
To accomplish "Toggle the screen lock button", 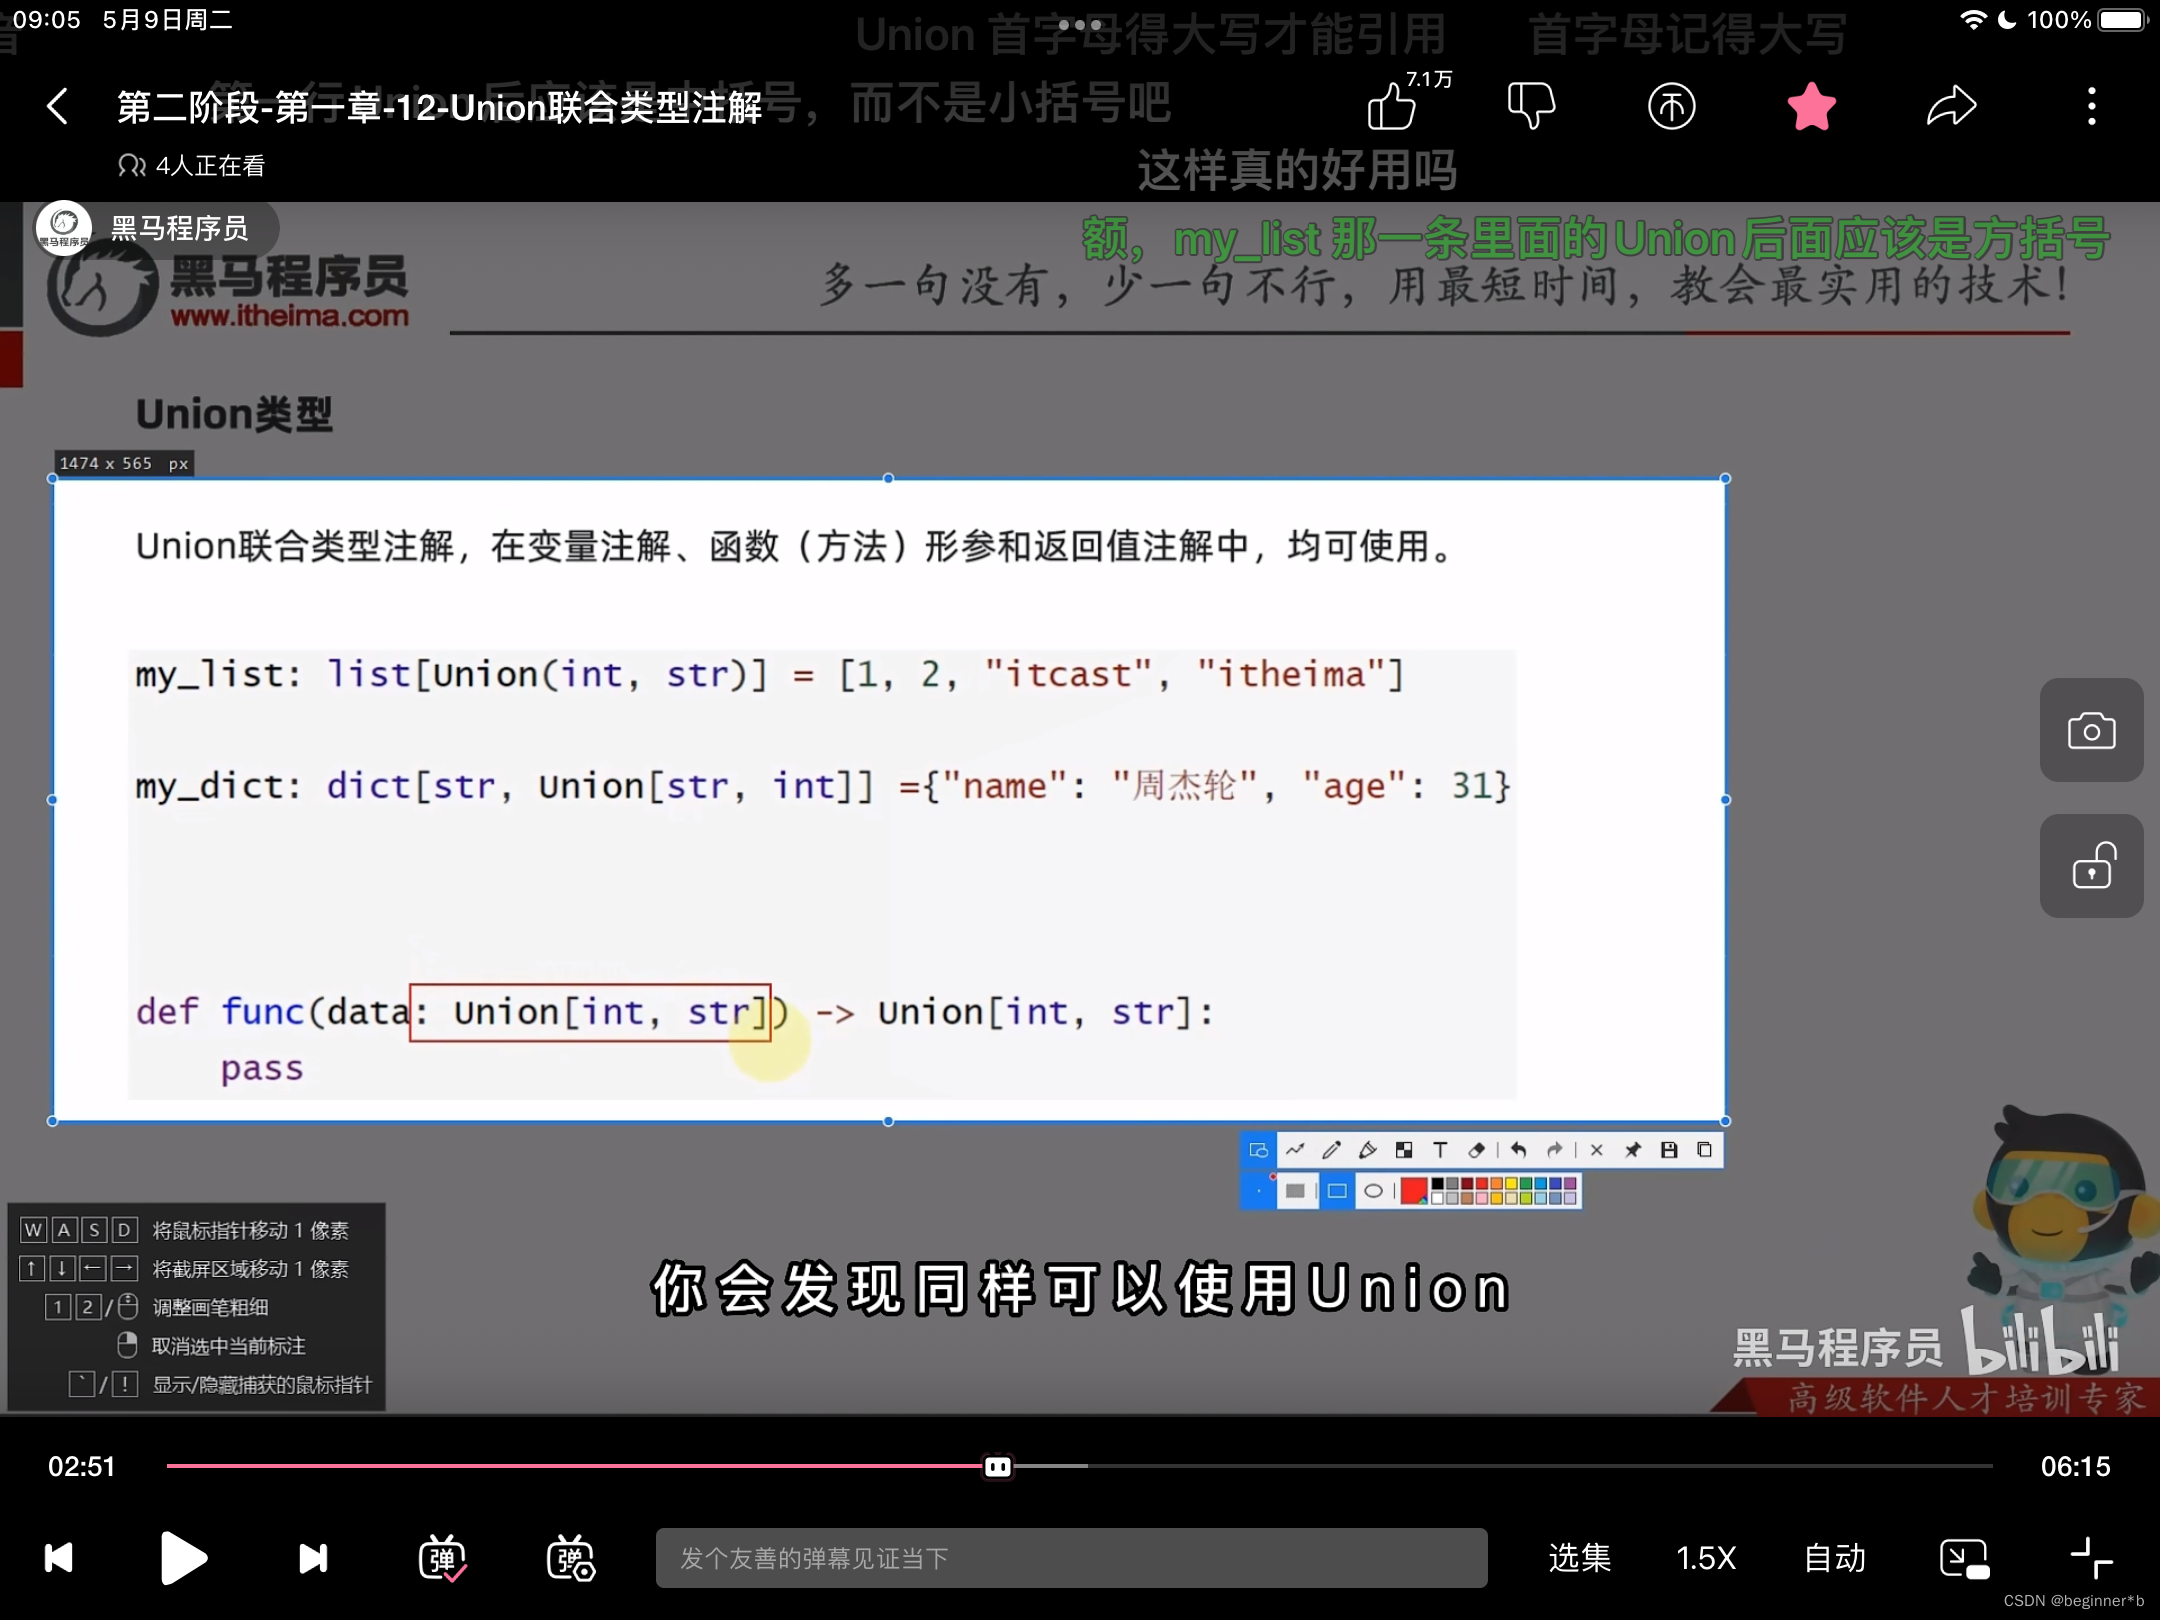I will pos(2091,866).
